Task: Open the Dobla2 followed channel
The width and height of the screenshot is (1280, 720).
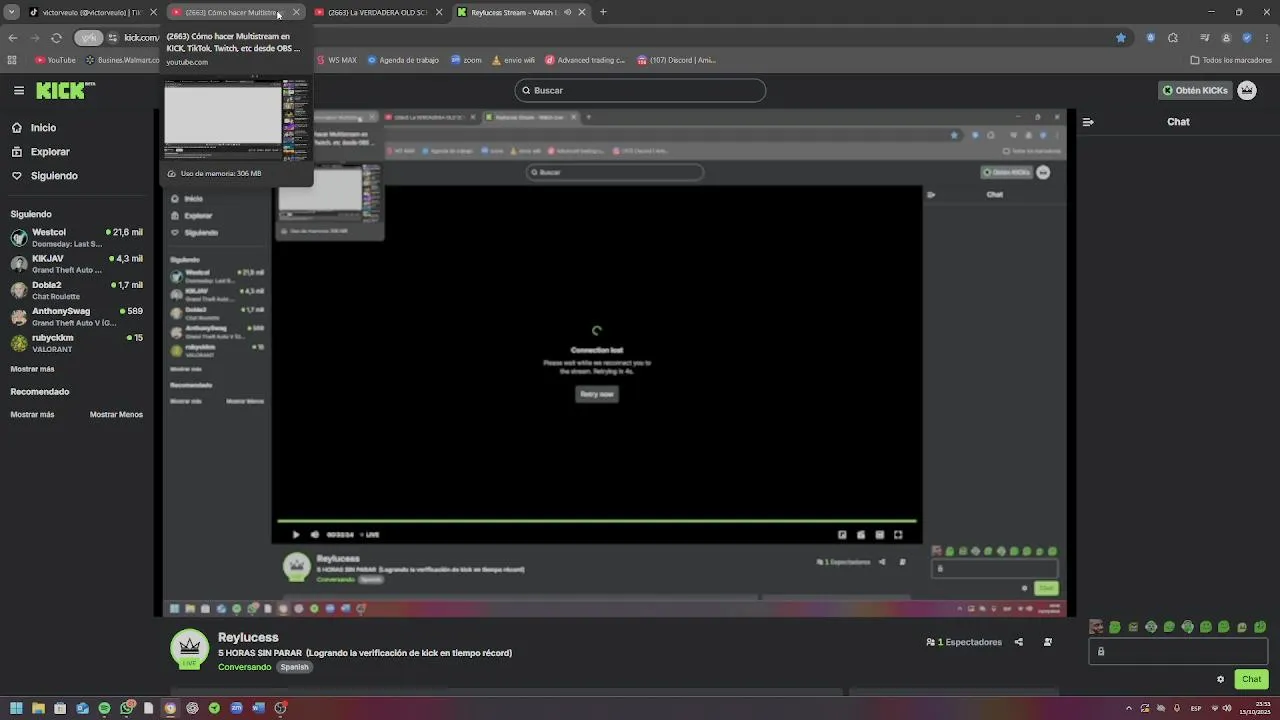Action: (x=78, y=290)
